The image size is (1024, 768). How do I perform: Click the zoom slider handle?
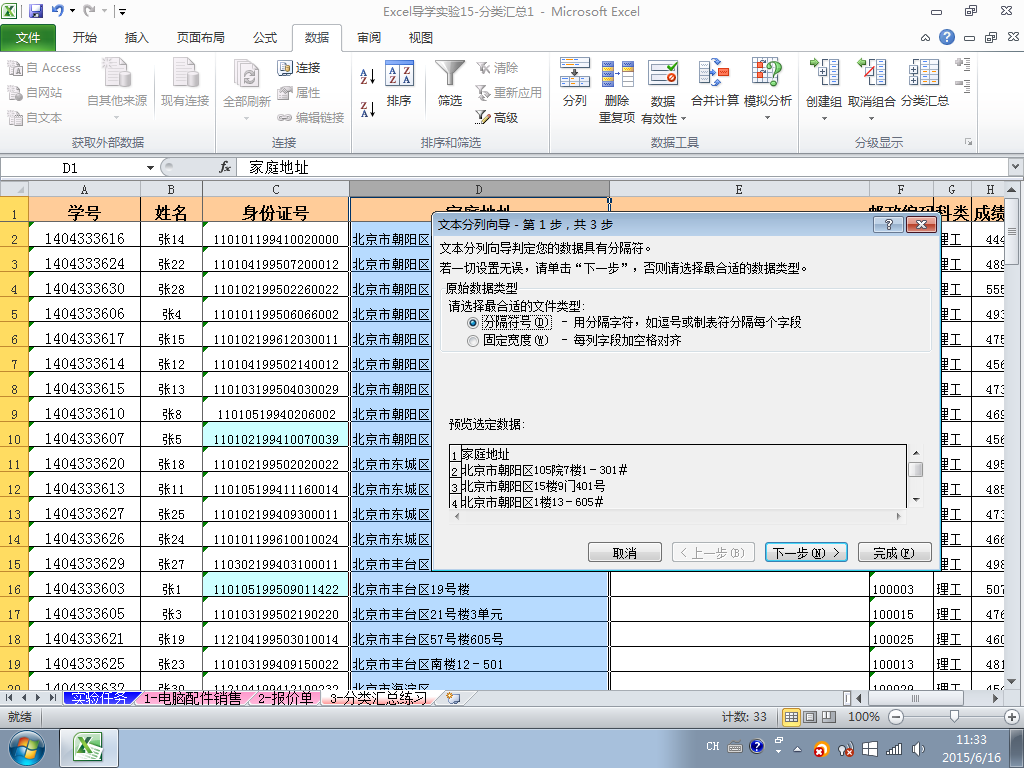pos(954,717)
